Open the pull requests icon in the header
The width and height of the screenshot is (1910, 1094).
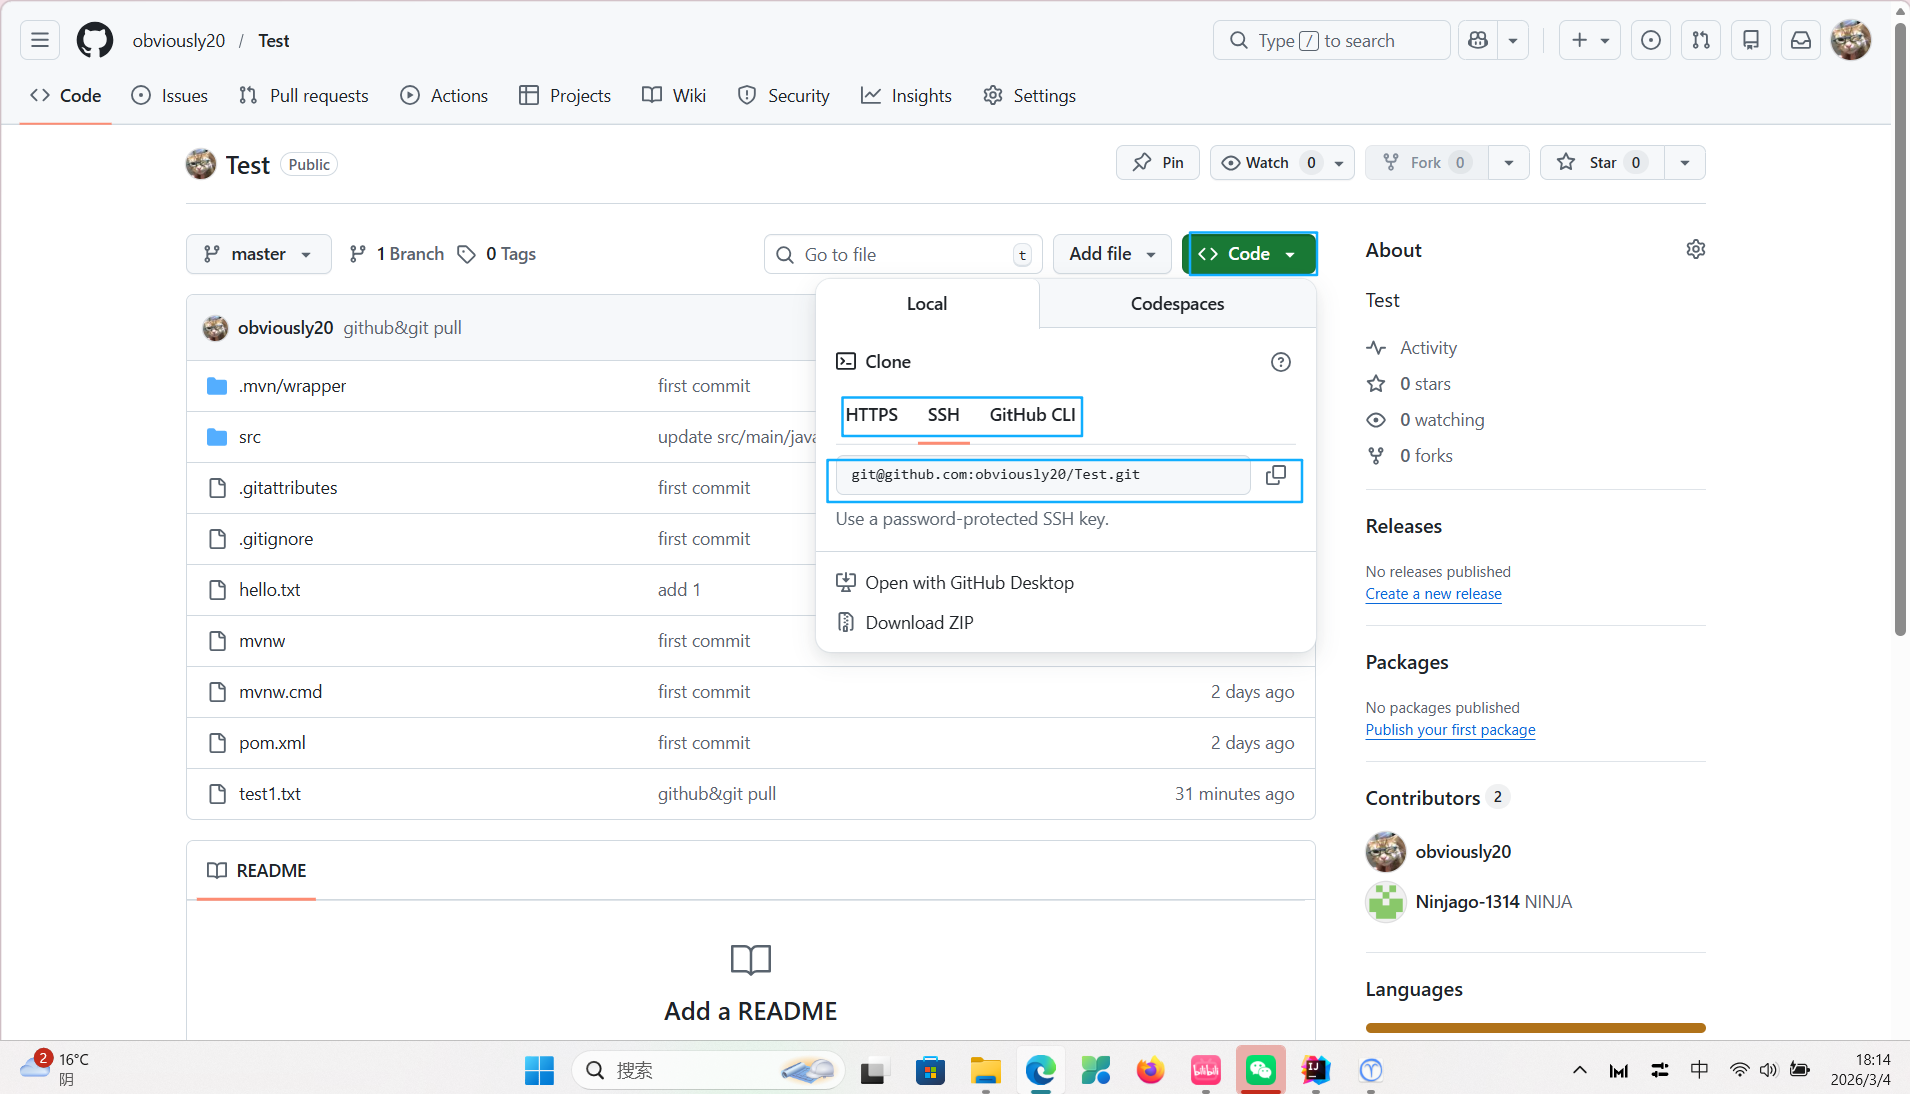(x=1700, y=40)
